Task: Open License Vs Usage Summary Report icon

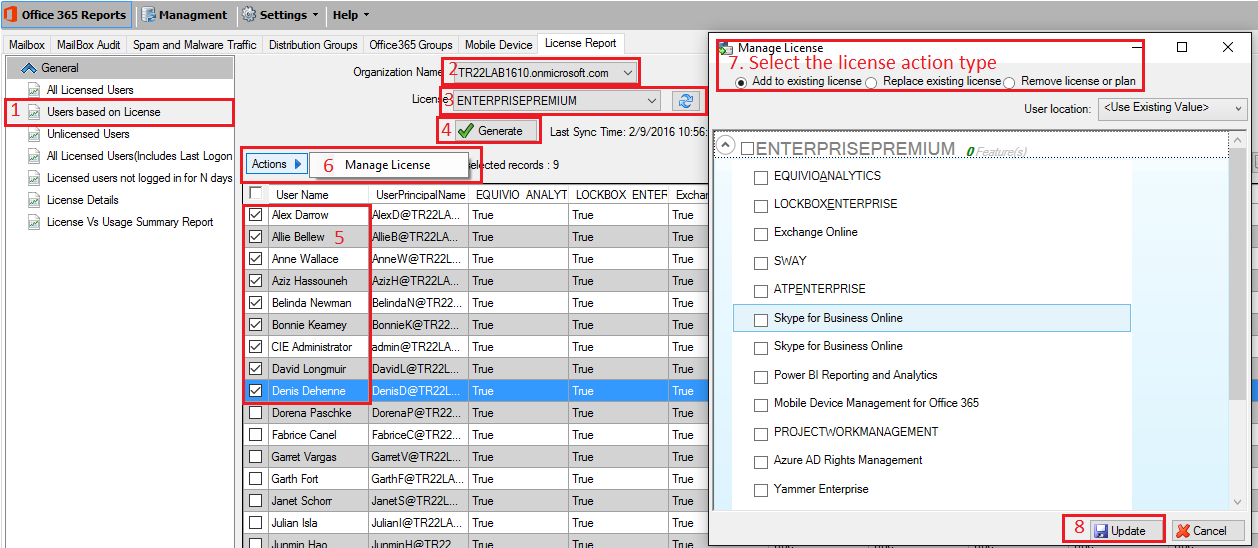Action: coord(34,222)
